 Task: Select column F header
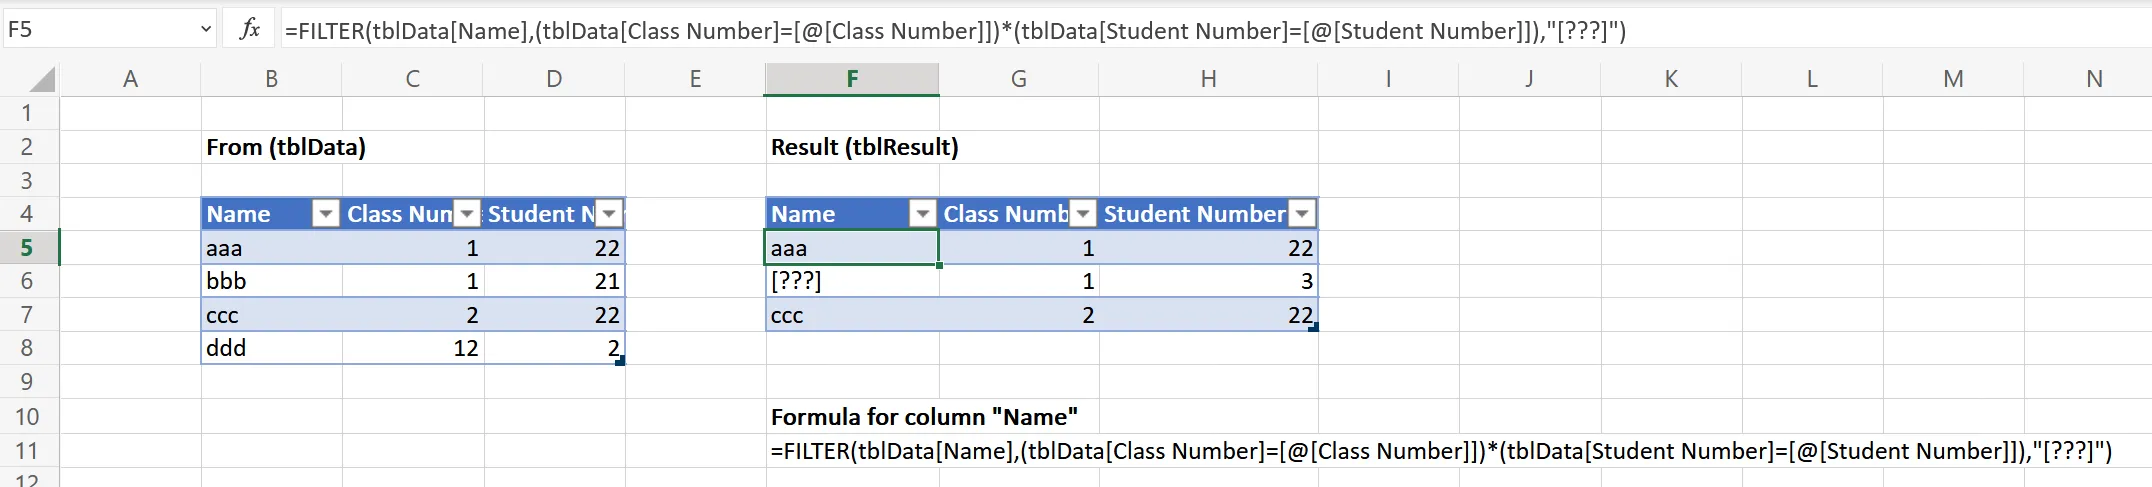851,79
